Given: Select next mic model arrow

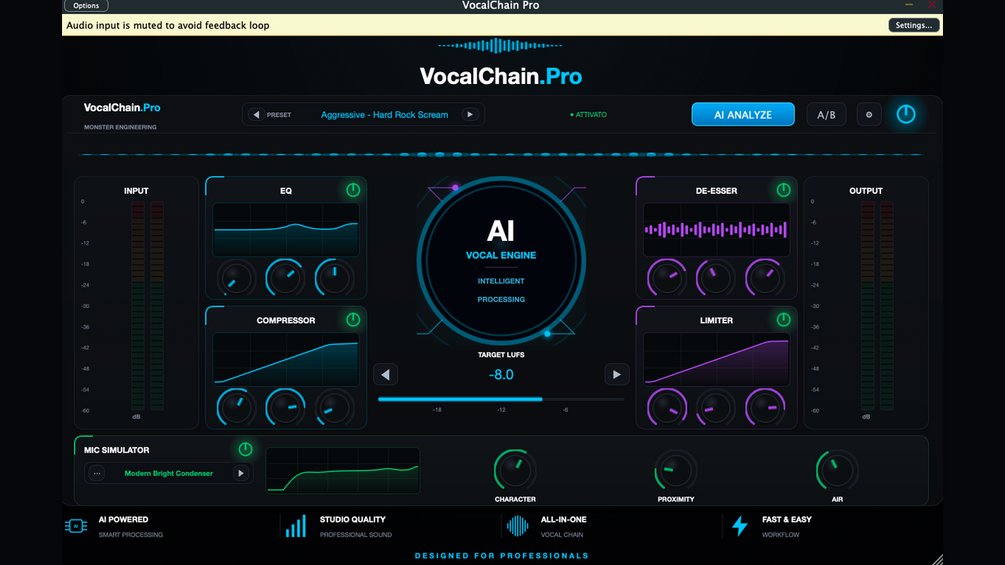Looking at the screenshot, I should tap(241, 473).
